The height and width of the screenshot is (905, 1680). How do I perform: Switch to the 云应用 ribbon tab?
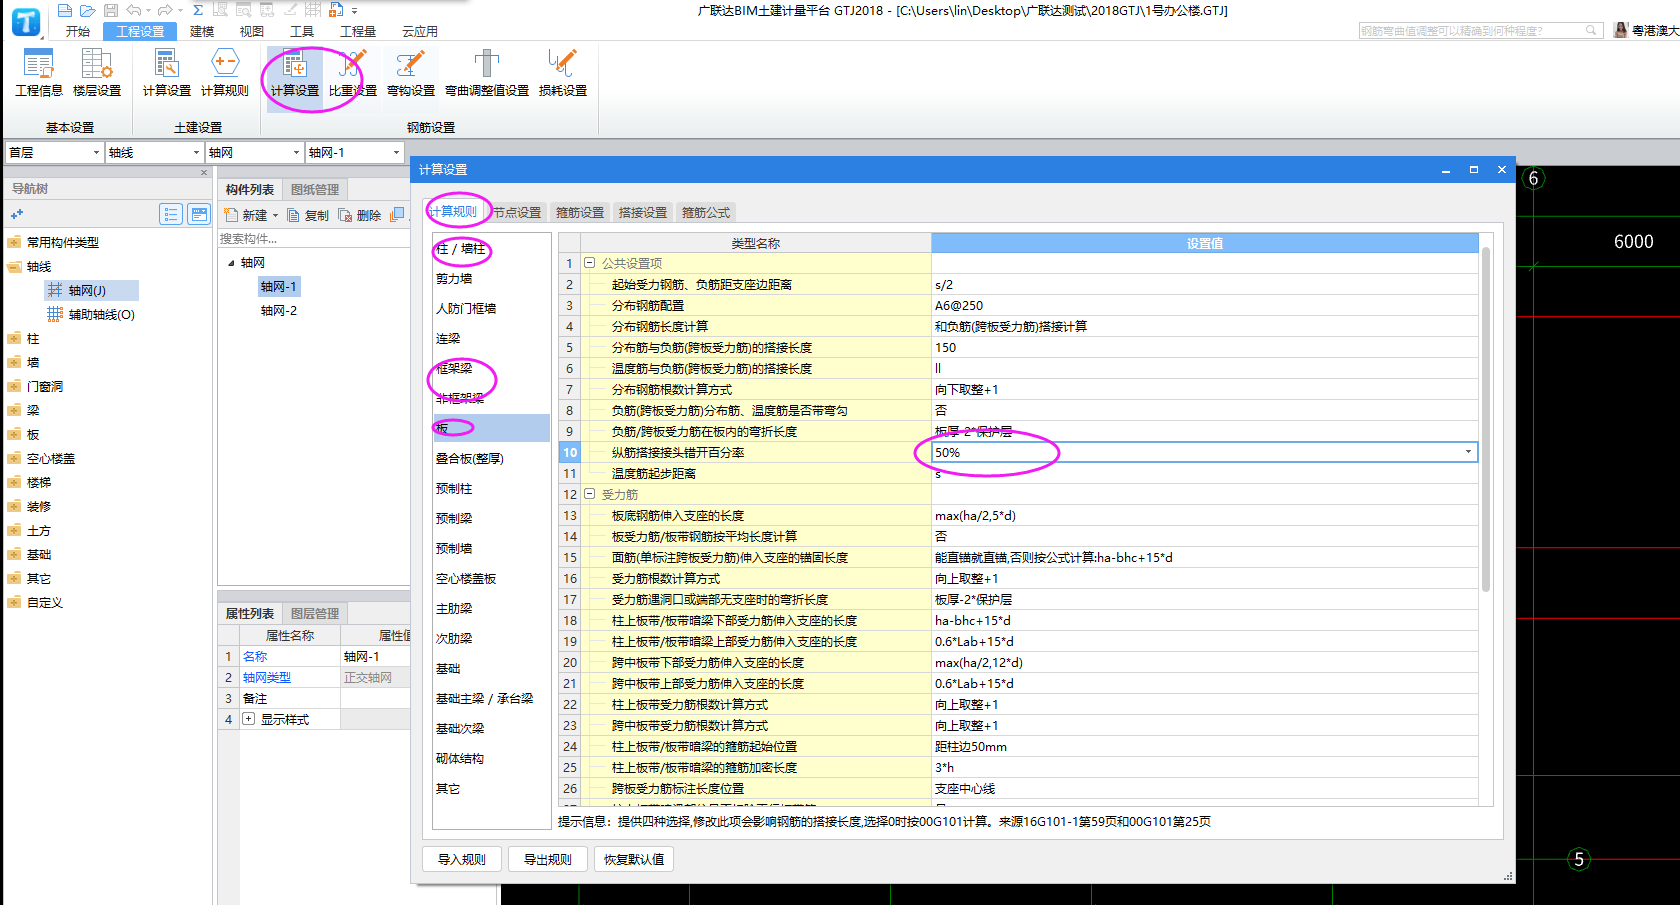coord(420,31)
